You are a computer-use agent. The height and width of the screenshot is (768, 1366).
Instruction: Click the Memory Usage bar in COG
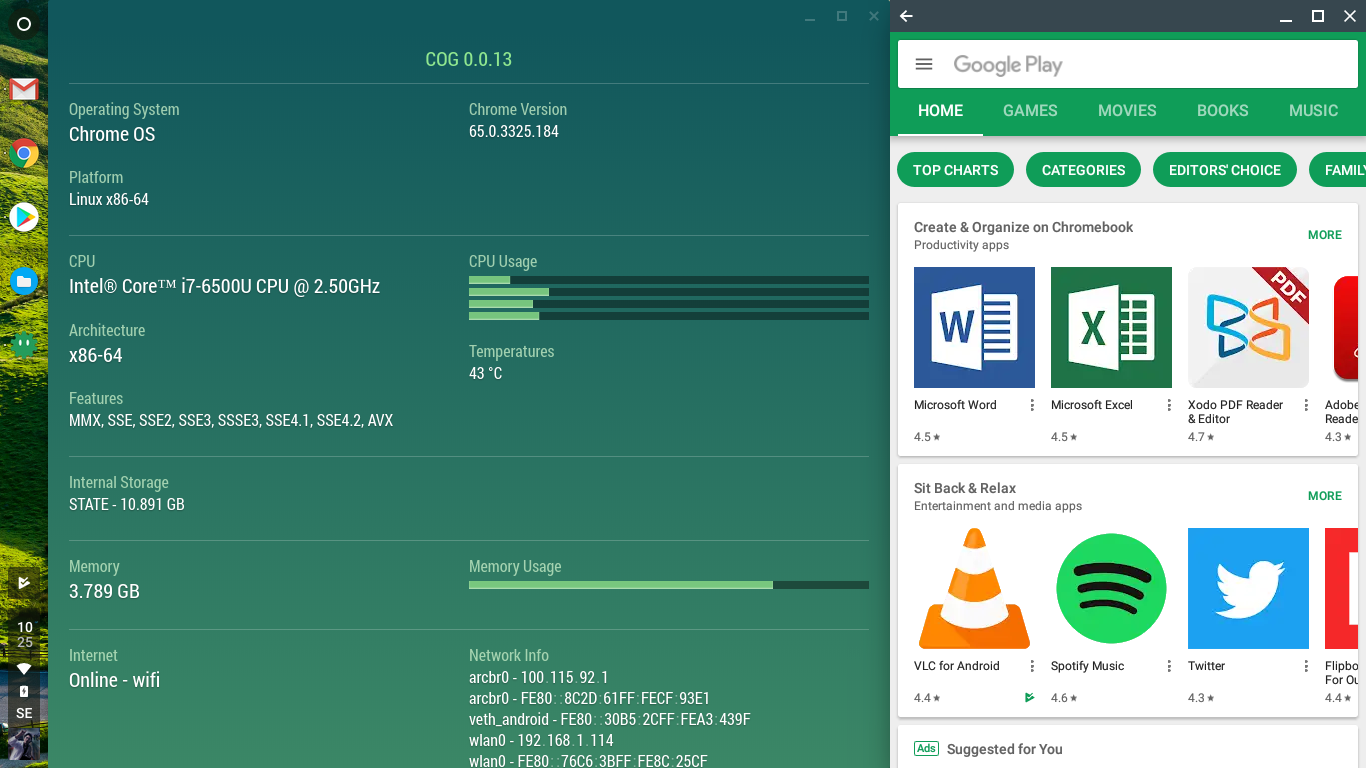pyautogui.click(x=669, y=585)
